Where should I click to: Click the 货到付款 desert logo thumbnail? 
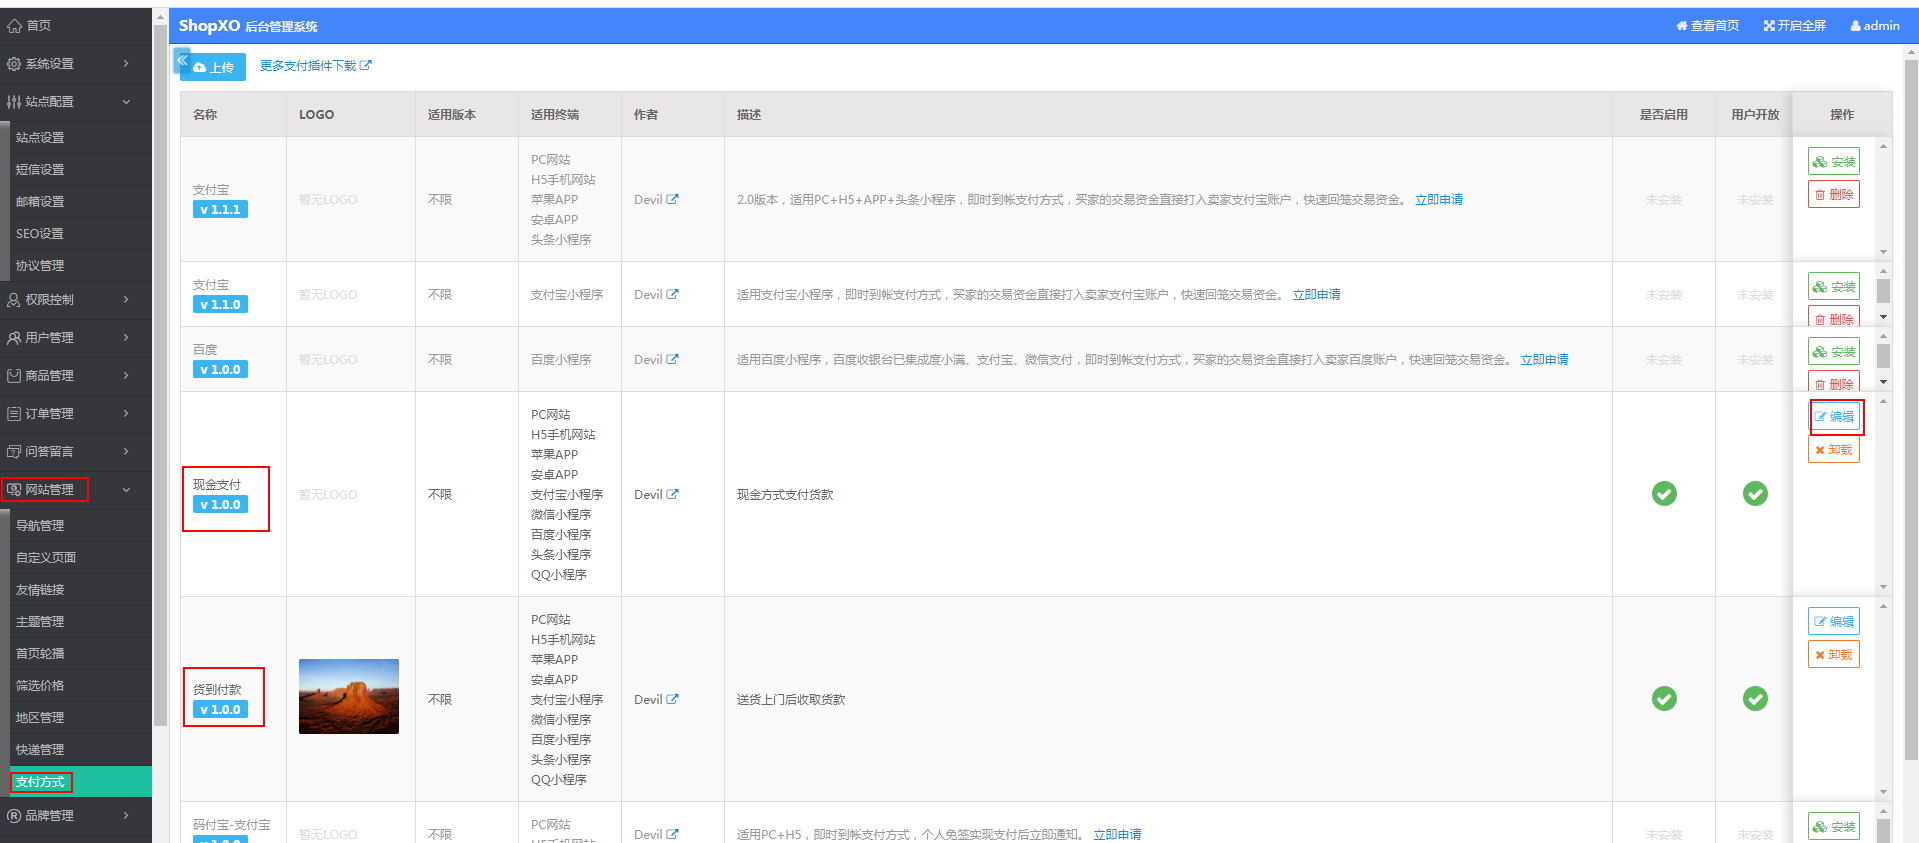[x=349, y=696]
